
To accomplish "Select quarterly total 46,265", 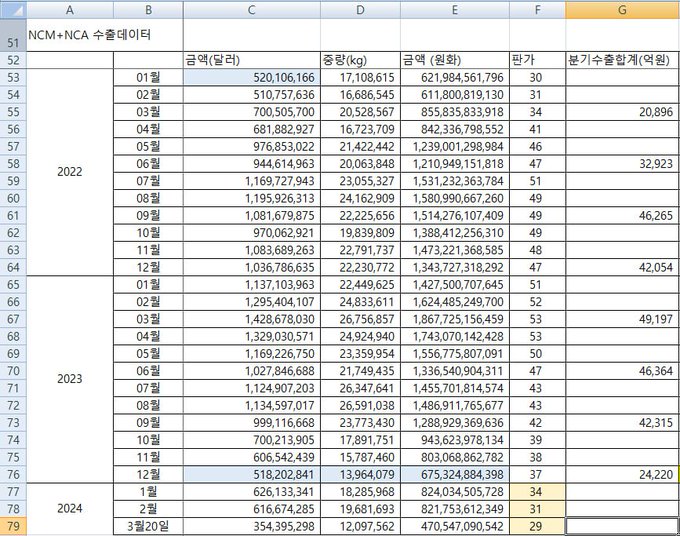I will 622,216.
